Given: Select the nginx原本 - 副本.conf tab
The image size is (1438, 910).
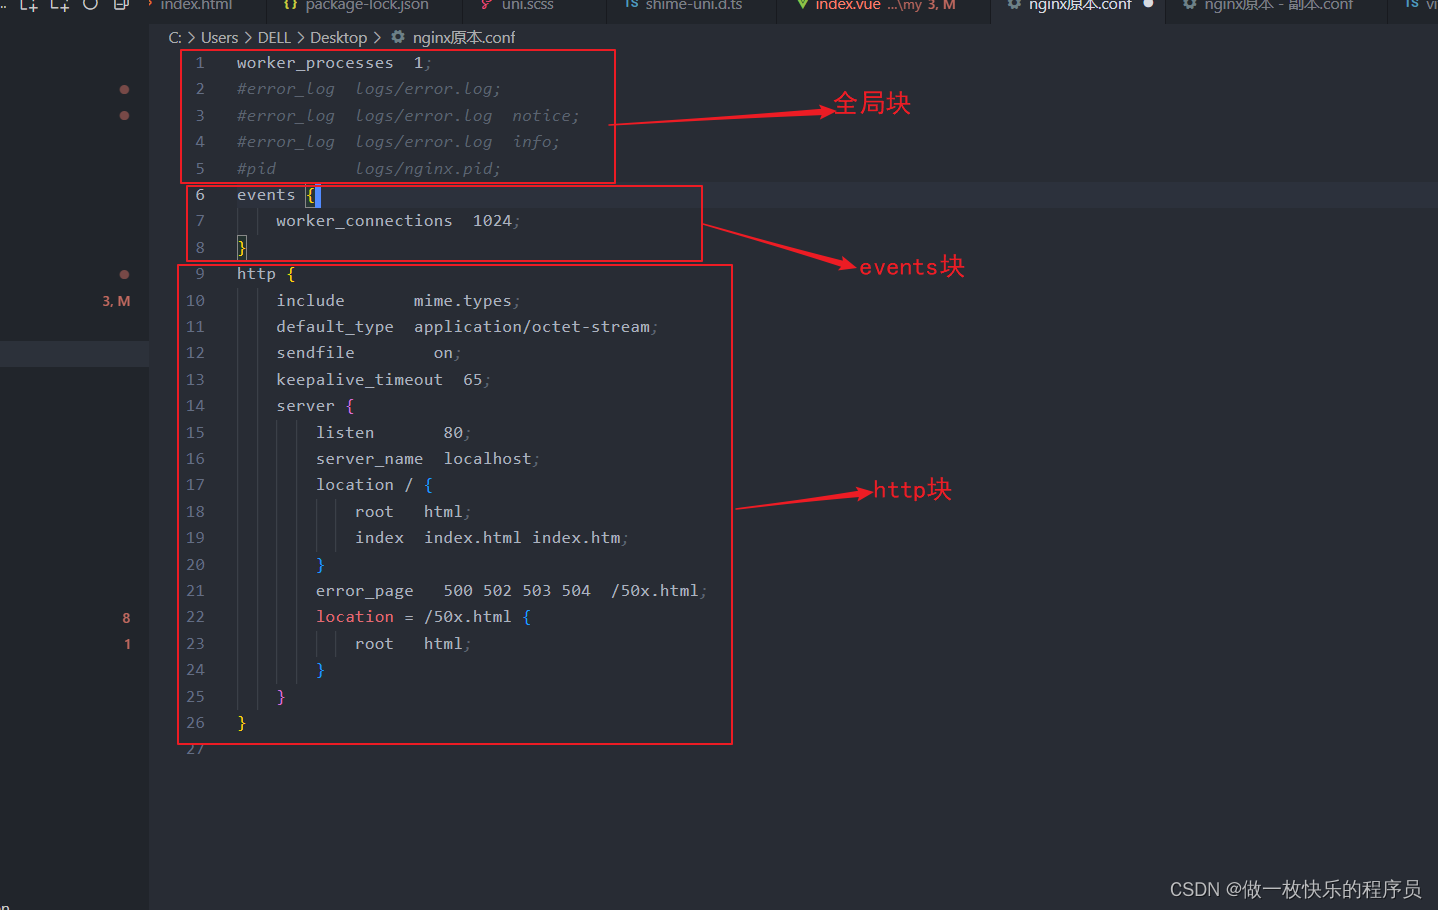Looking at the screenshot, I should tap(1278, 5).
